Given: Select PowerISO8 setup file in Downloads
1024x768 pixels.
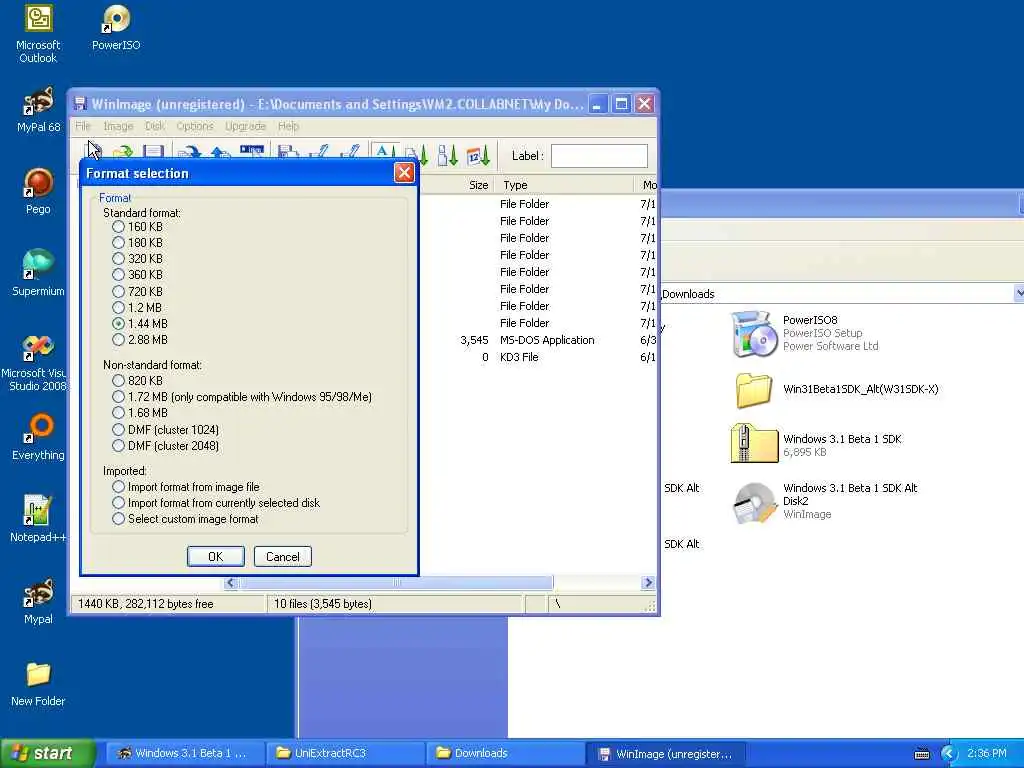Looking at the screenshot, I should tap(805, 334).
